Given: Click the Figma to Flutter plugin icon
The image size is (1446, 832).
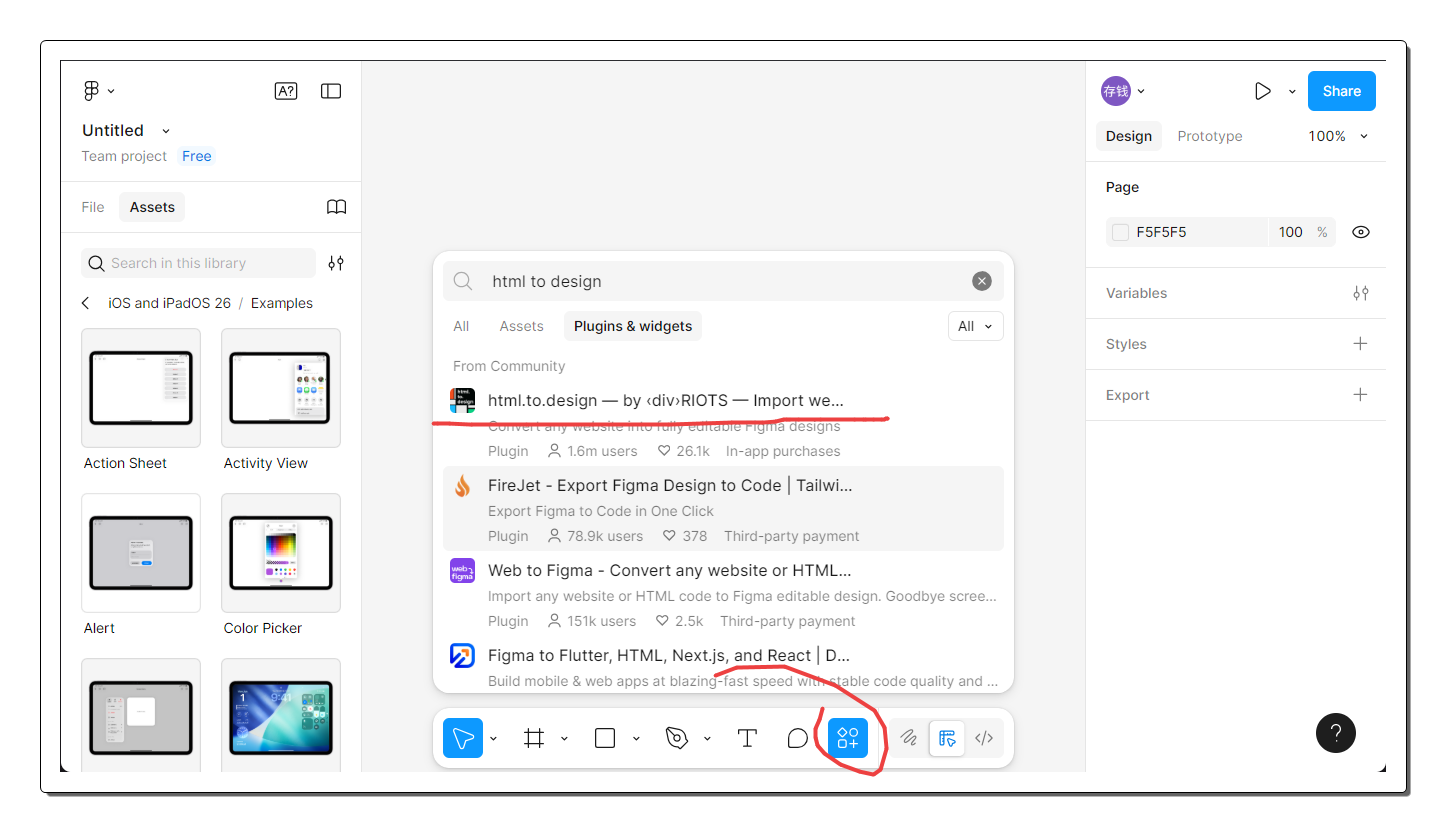Looking at the screenshot, I should point(462,656).
